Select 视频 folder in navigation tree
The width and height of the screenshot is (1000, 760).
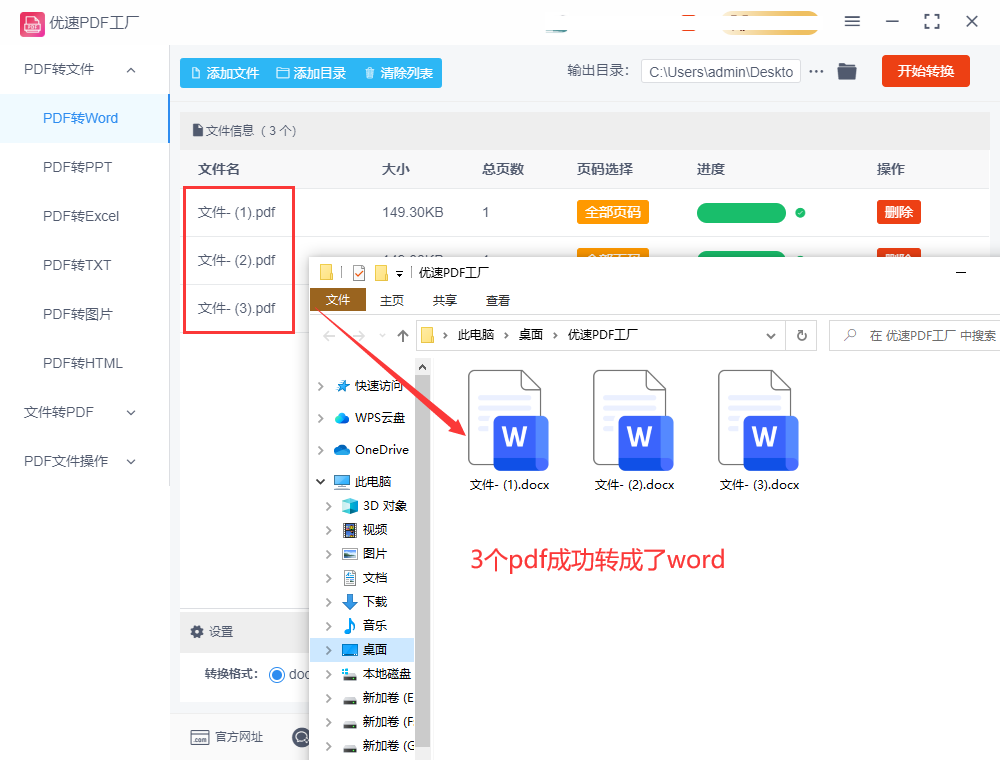click(x=374, y=530)
